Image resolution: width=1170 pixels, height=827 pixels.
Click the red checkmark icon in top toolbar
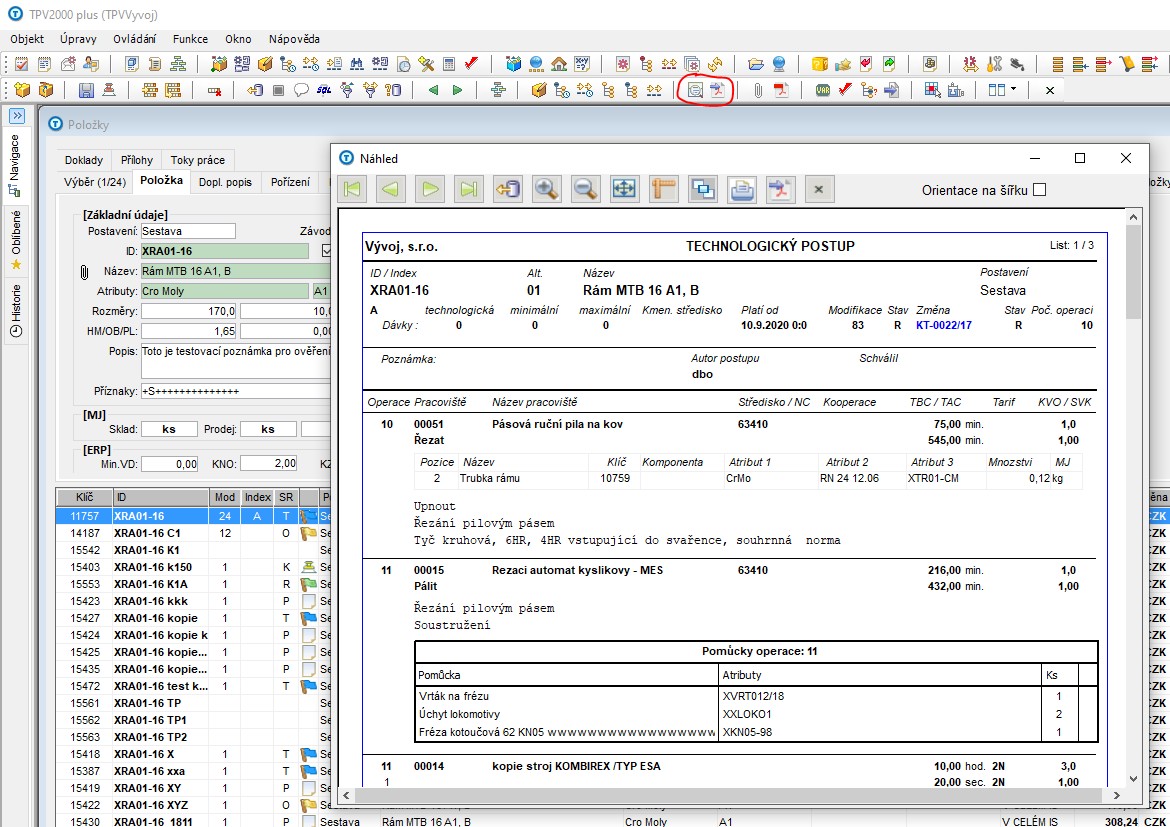(472, 64)
